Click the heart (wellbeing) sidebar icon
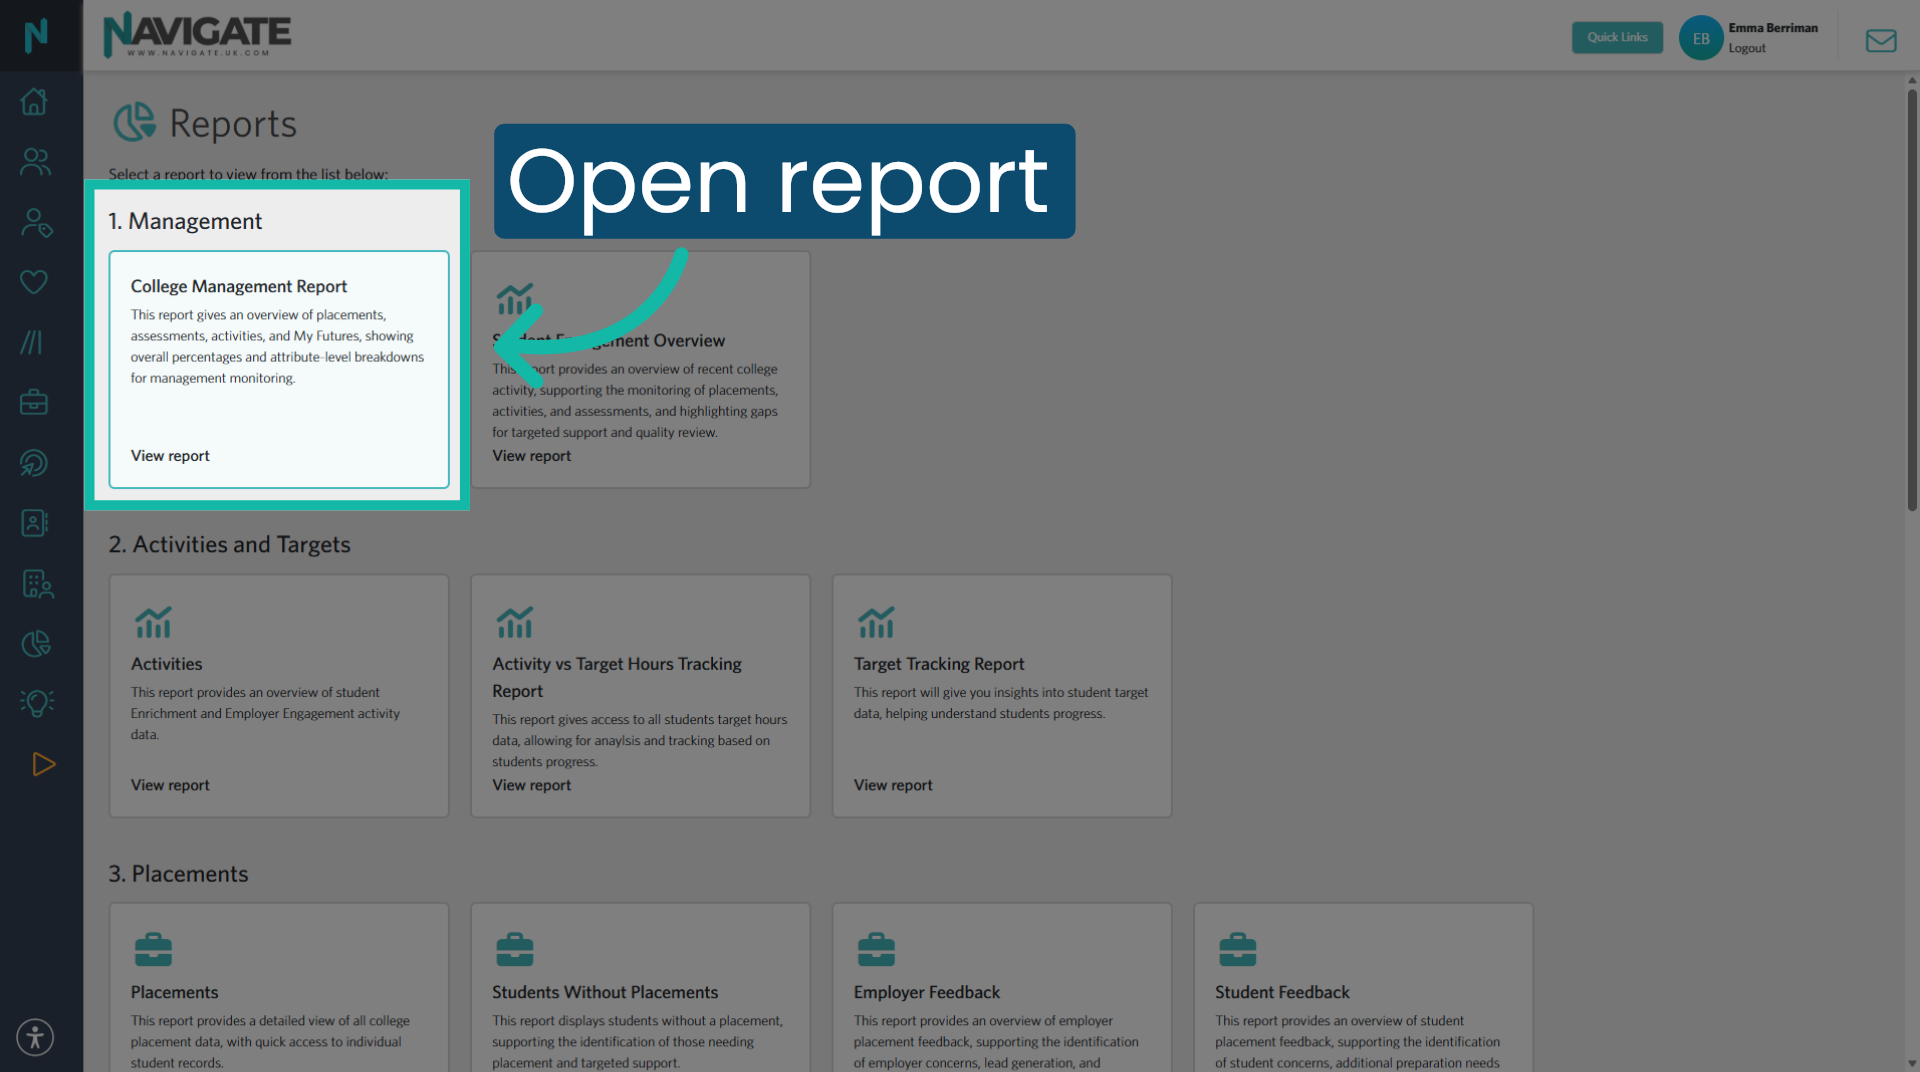The height and width of the screenshot is (1072, 1920). coord(34,282)
